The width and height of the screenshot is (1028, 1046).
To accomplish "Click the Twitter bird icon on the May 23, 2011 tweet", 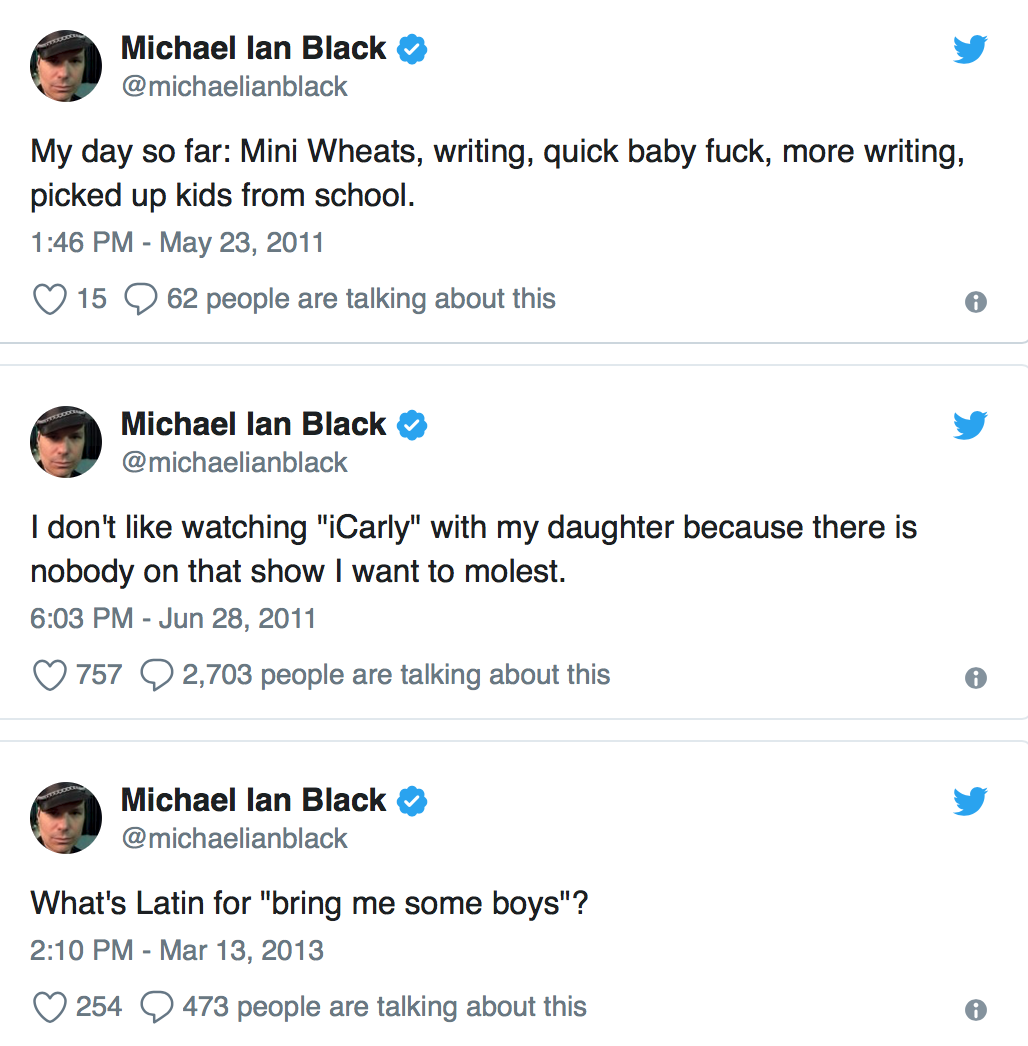I will [x=969, y=49].
